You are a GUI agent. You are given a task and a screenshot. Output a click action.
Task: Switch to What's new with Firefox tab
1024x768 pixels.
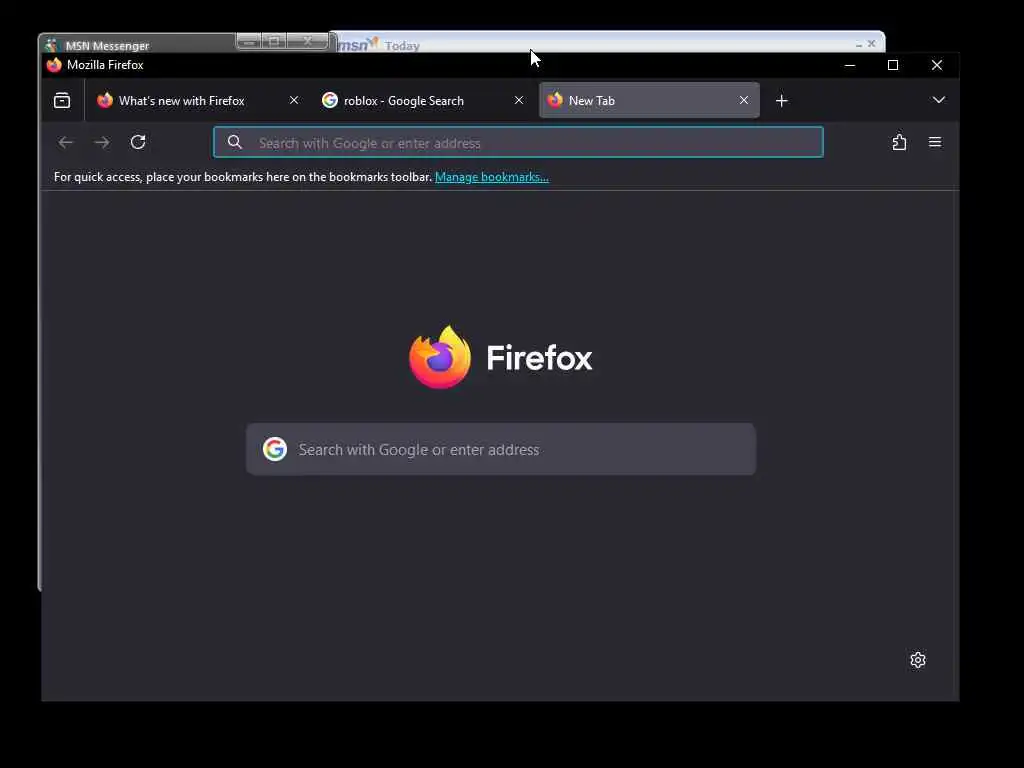(199, 101)
